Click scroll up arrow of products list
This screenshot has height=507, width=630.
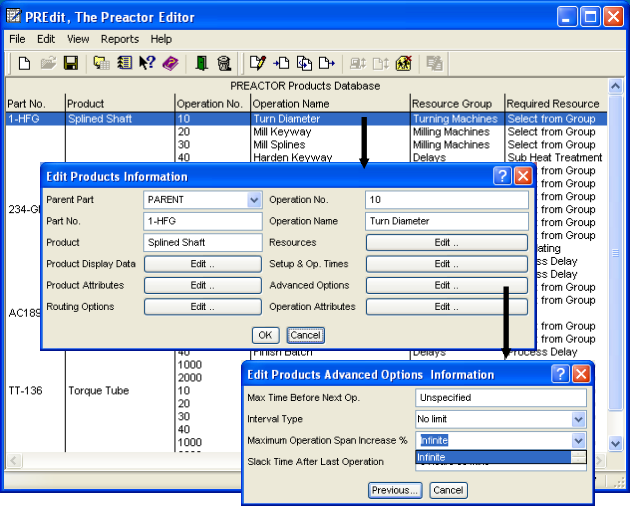(616, 86)
